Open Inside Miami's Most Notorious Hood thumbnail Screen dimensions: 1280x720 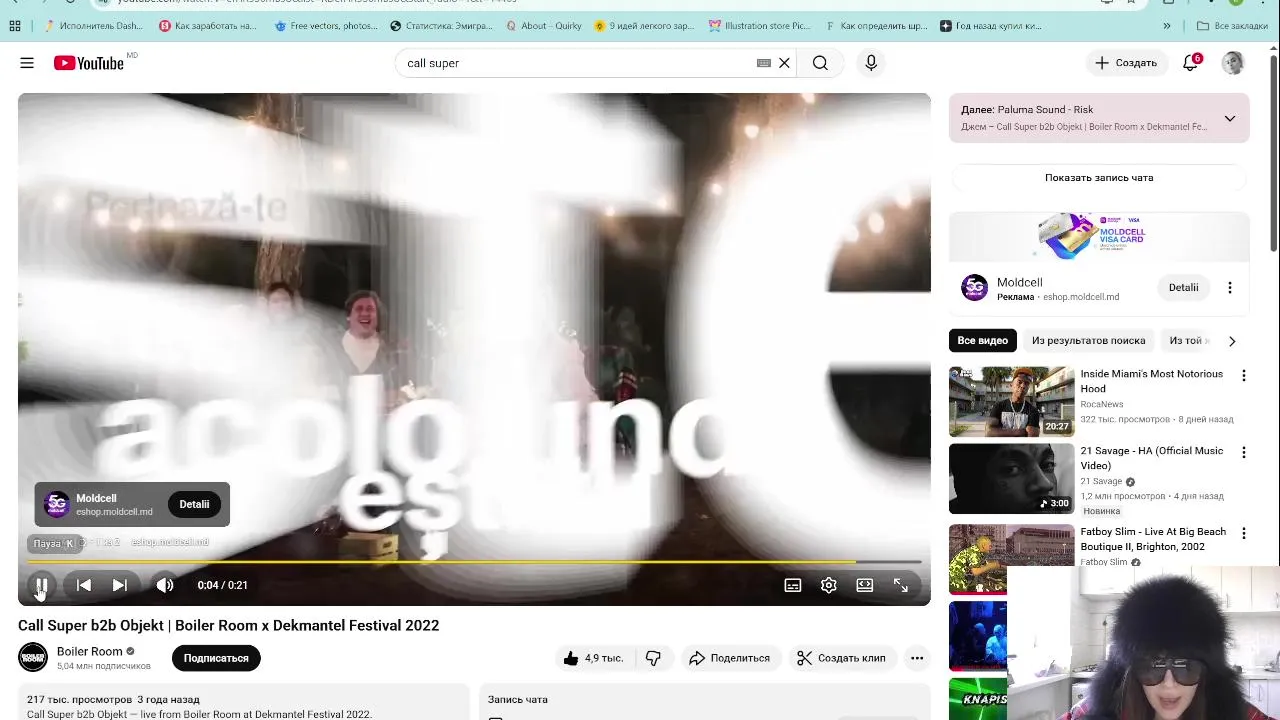tap(1011, 402)
